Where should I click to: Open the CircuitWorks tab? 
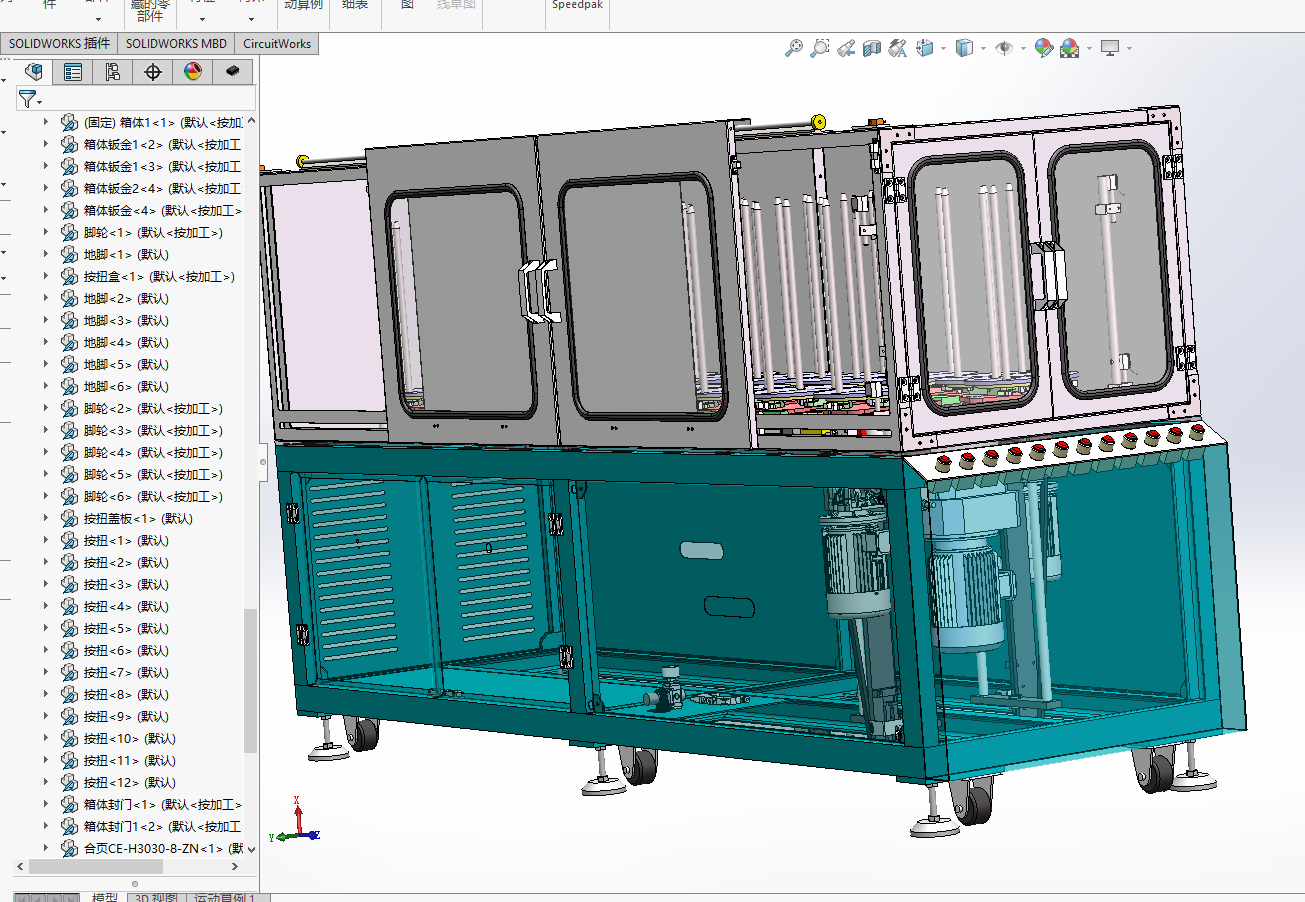pyautogui.click(x=277, y=43)
